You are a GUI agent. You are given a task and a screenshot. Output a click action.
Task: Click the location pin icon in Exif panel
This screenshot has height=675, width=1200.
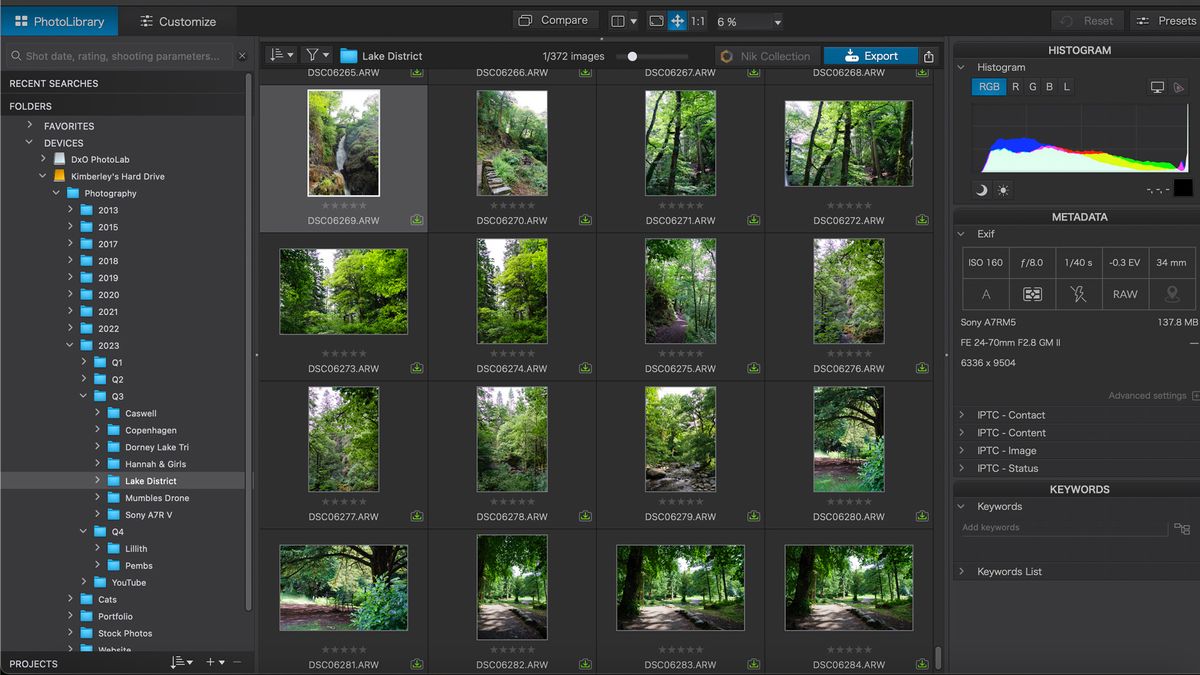(1171, 294)
